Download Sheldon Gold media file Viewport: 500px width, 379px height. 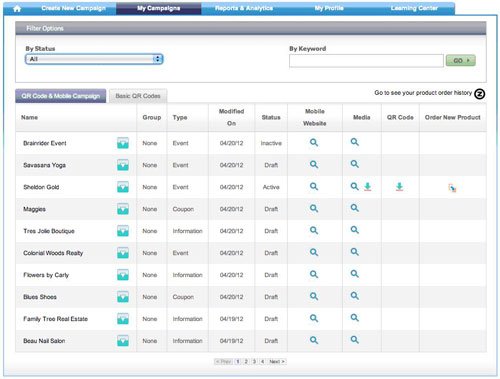(x=368, y=187)
